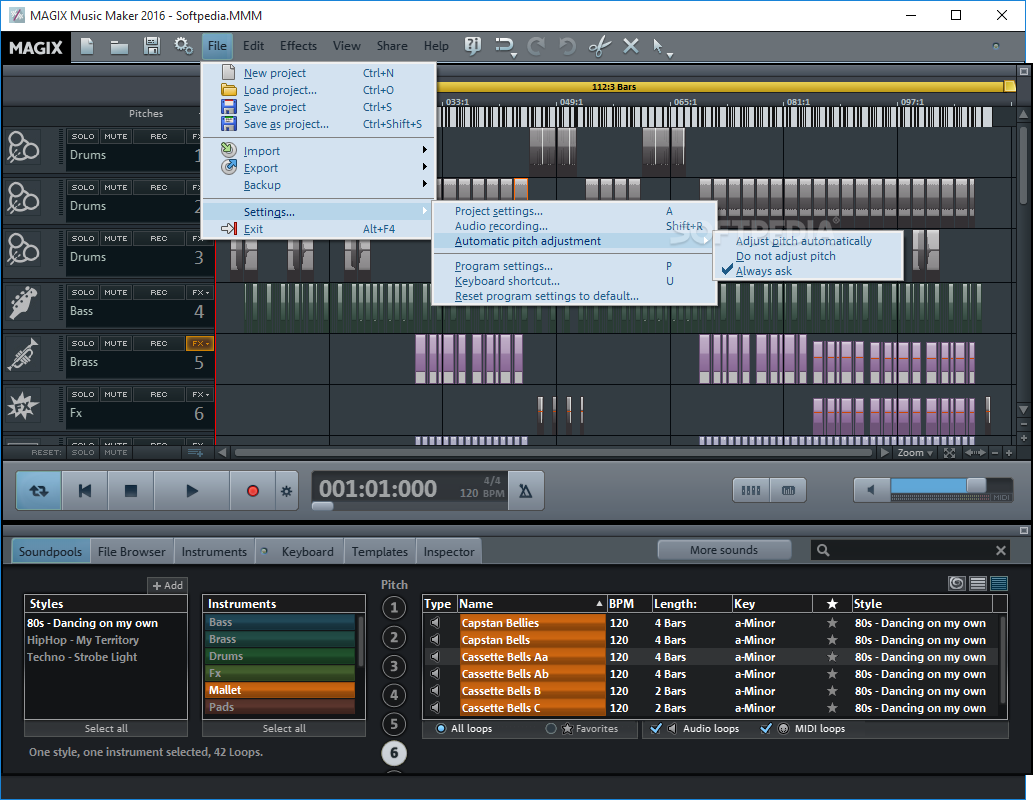Toggle MUTE on the Brass track
The width and height of the screenshot is (1033, 800).
coord(116,344)
